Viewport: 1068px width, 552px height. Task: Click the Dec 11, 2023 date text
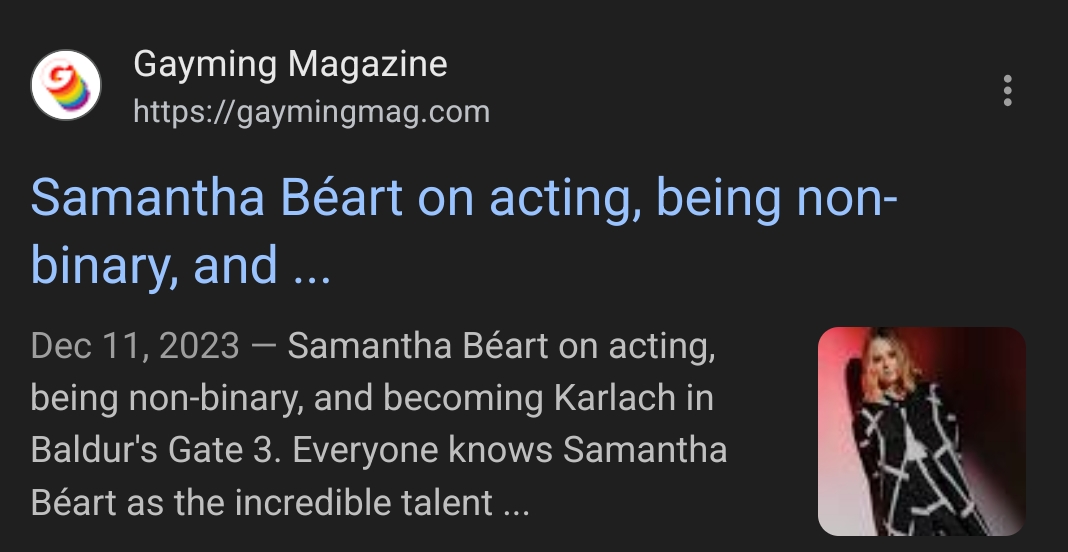pos(135,347)
